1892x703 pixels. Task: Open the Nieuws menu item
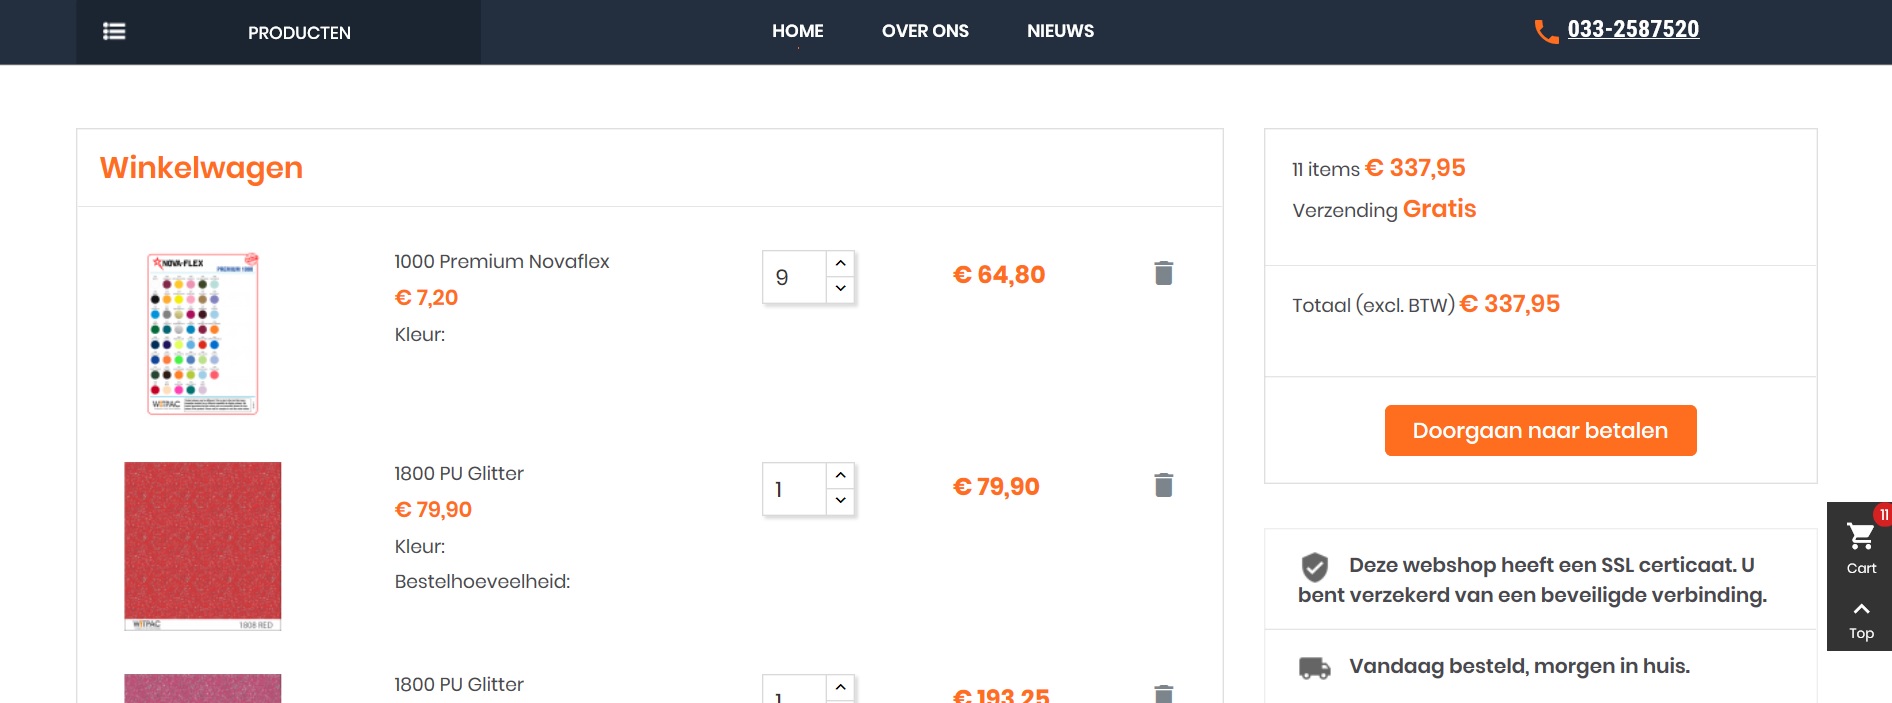1060,31
